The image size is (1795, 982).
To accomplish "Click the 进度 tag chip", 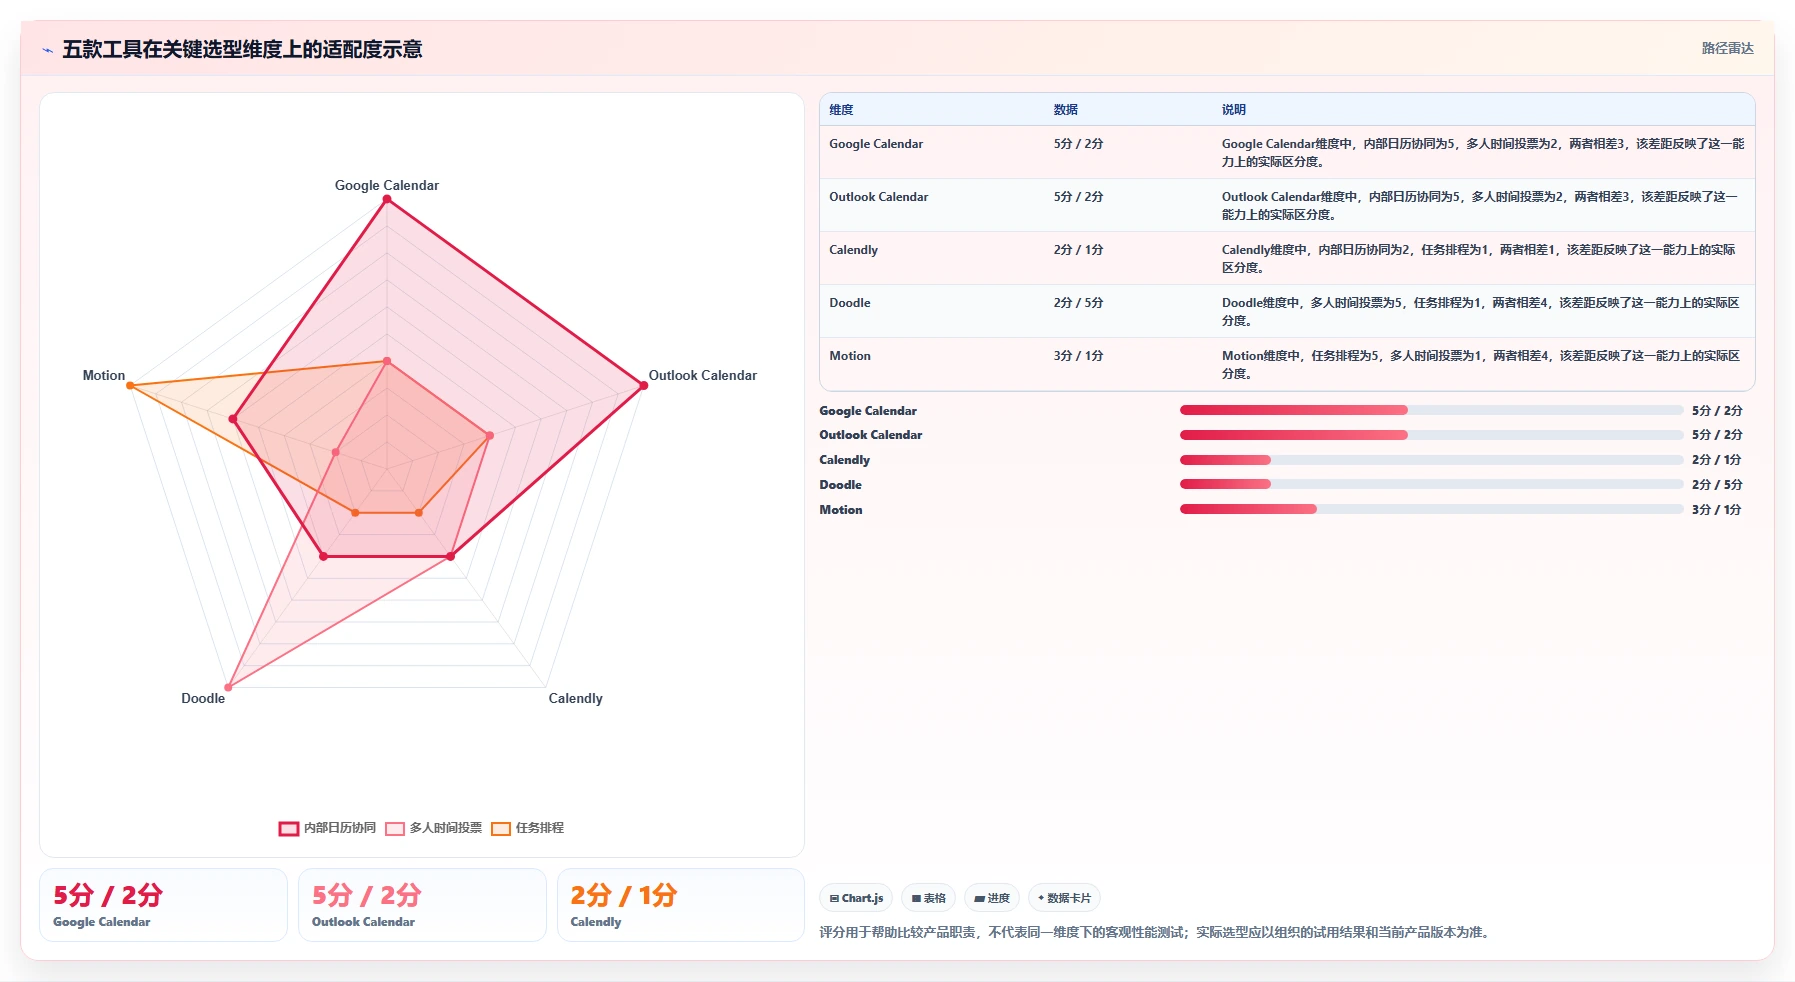I will coord(992,898).
